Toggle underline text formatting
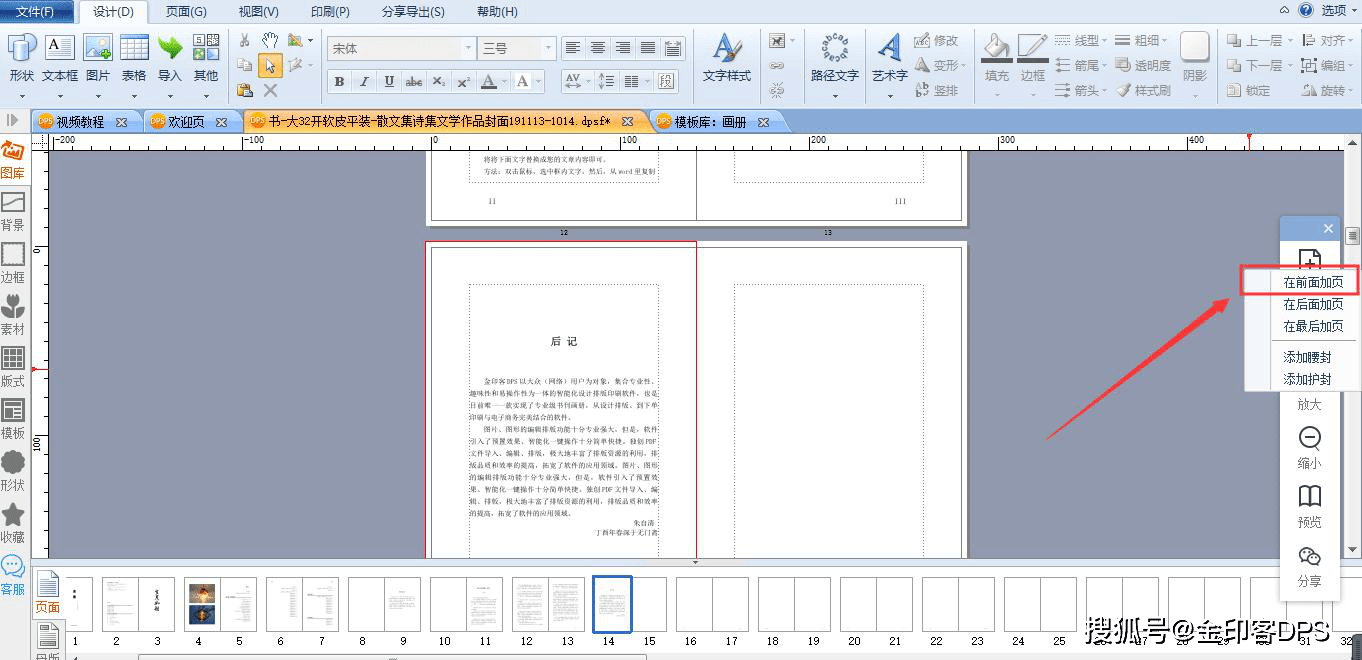 (389, 81)
